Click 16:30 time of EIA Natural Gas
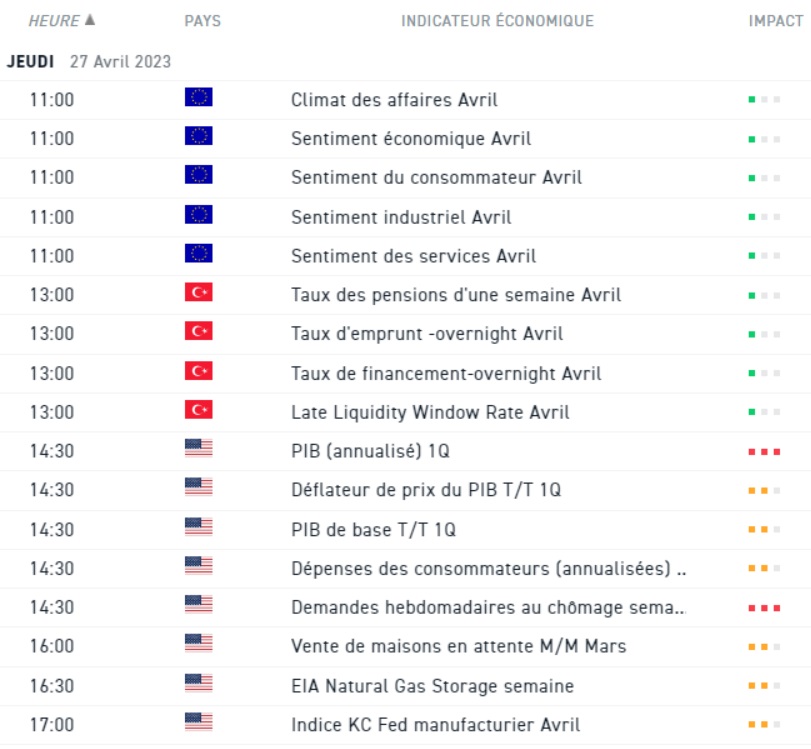This screenshot has height=749, width=811. (51, 686)
